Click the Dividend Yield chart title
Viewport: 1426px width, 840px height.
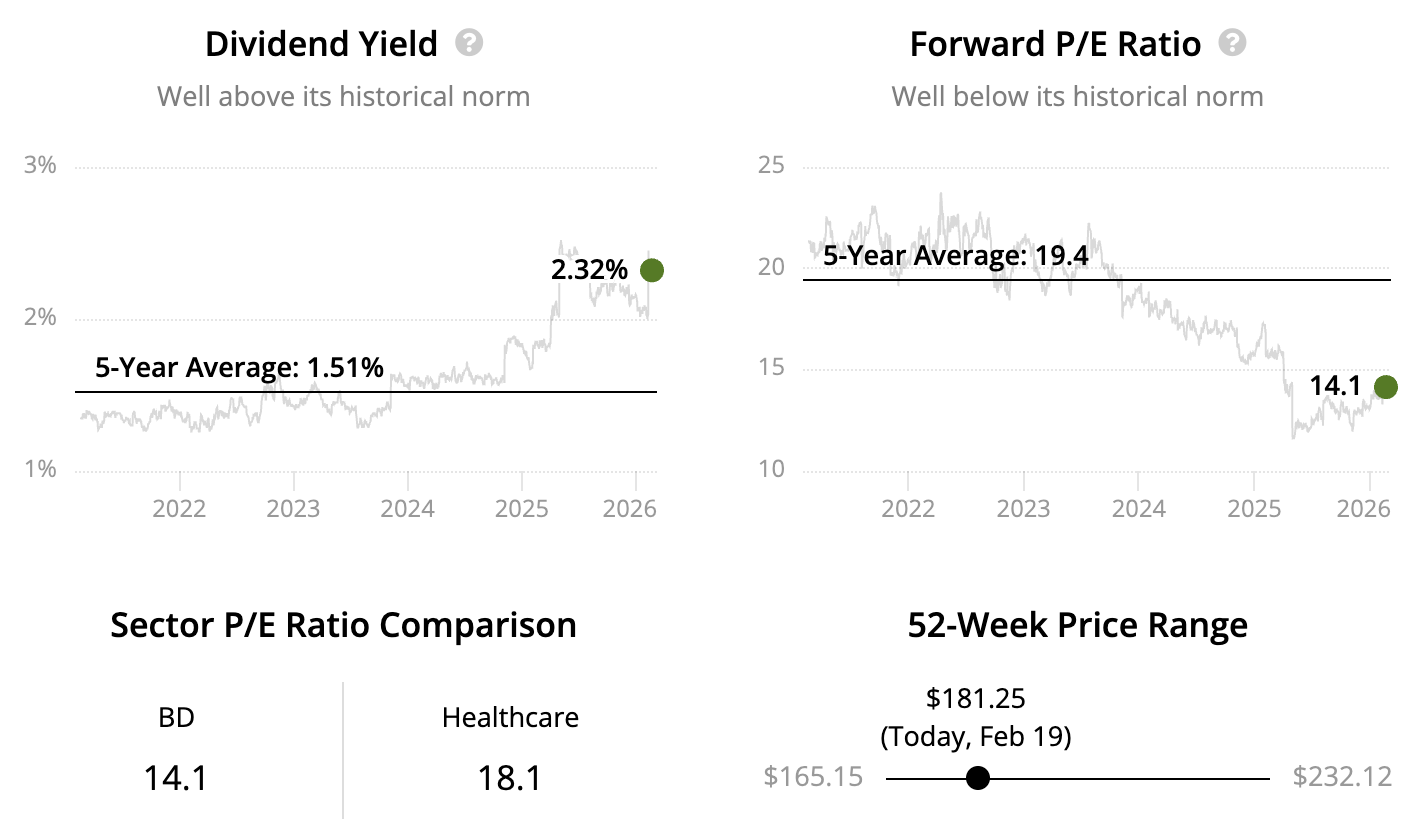[321, 44]
